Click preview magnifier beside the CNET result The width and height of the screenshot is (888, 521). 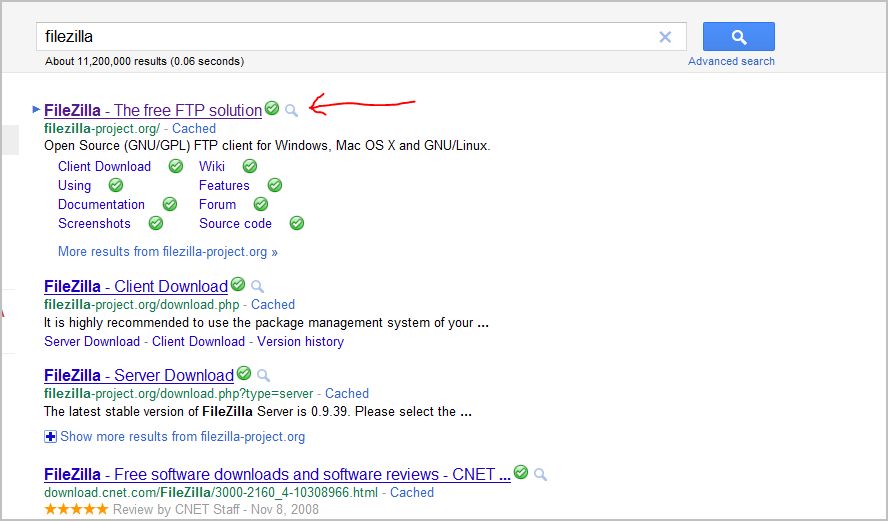point(540,474)
